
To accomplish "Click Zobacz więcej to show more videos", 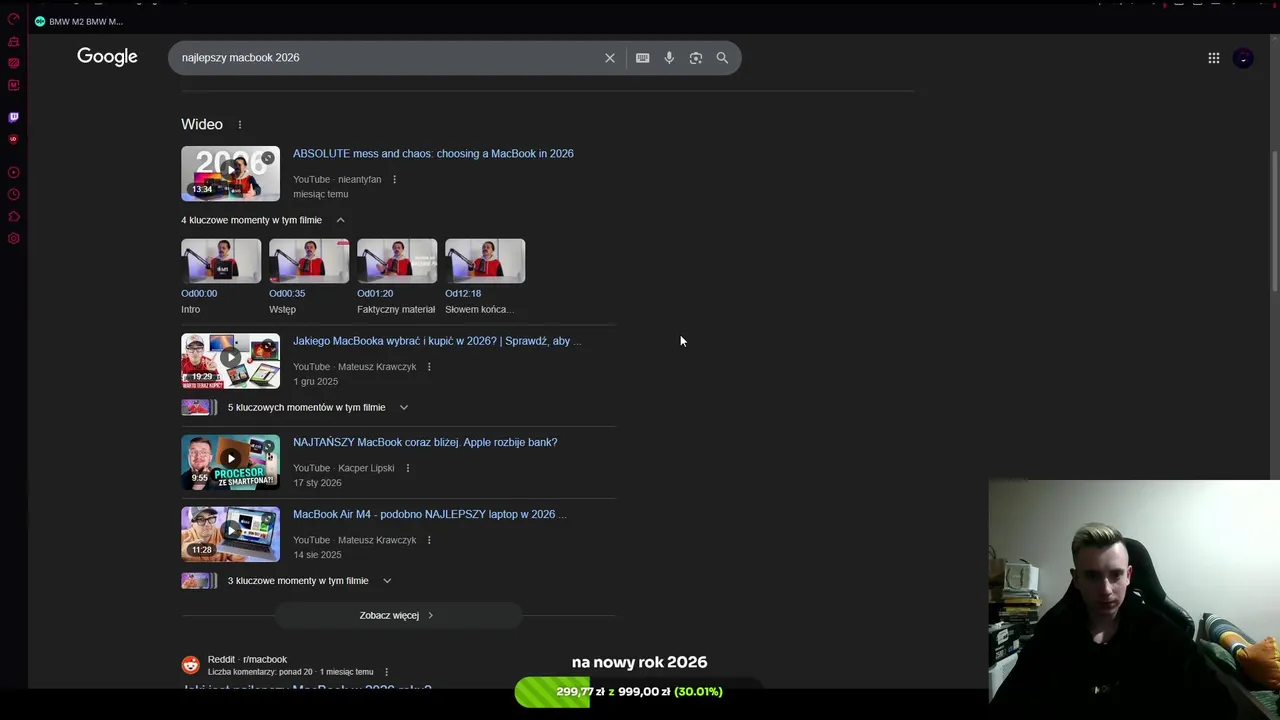I will point(397,615).
